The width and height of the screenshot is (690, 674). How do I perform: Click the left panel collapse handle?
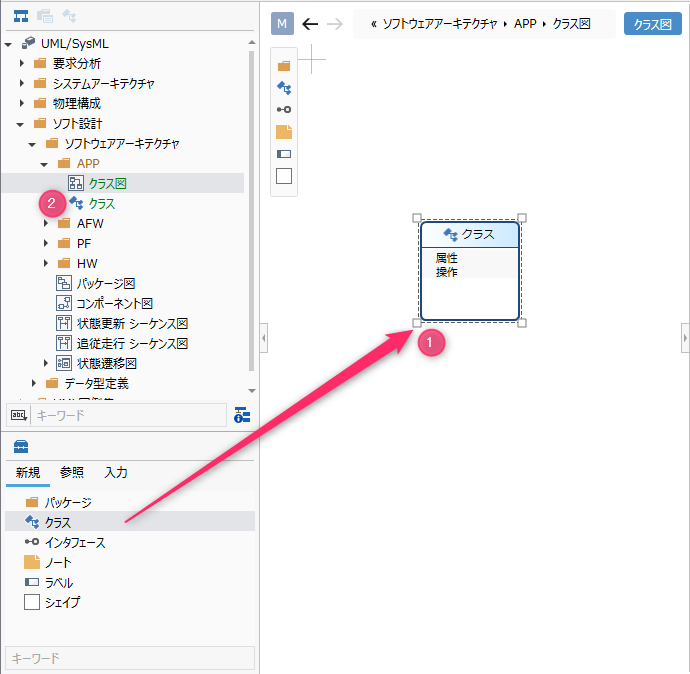(264, 338)
